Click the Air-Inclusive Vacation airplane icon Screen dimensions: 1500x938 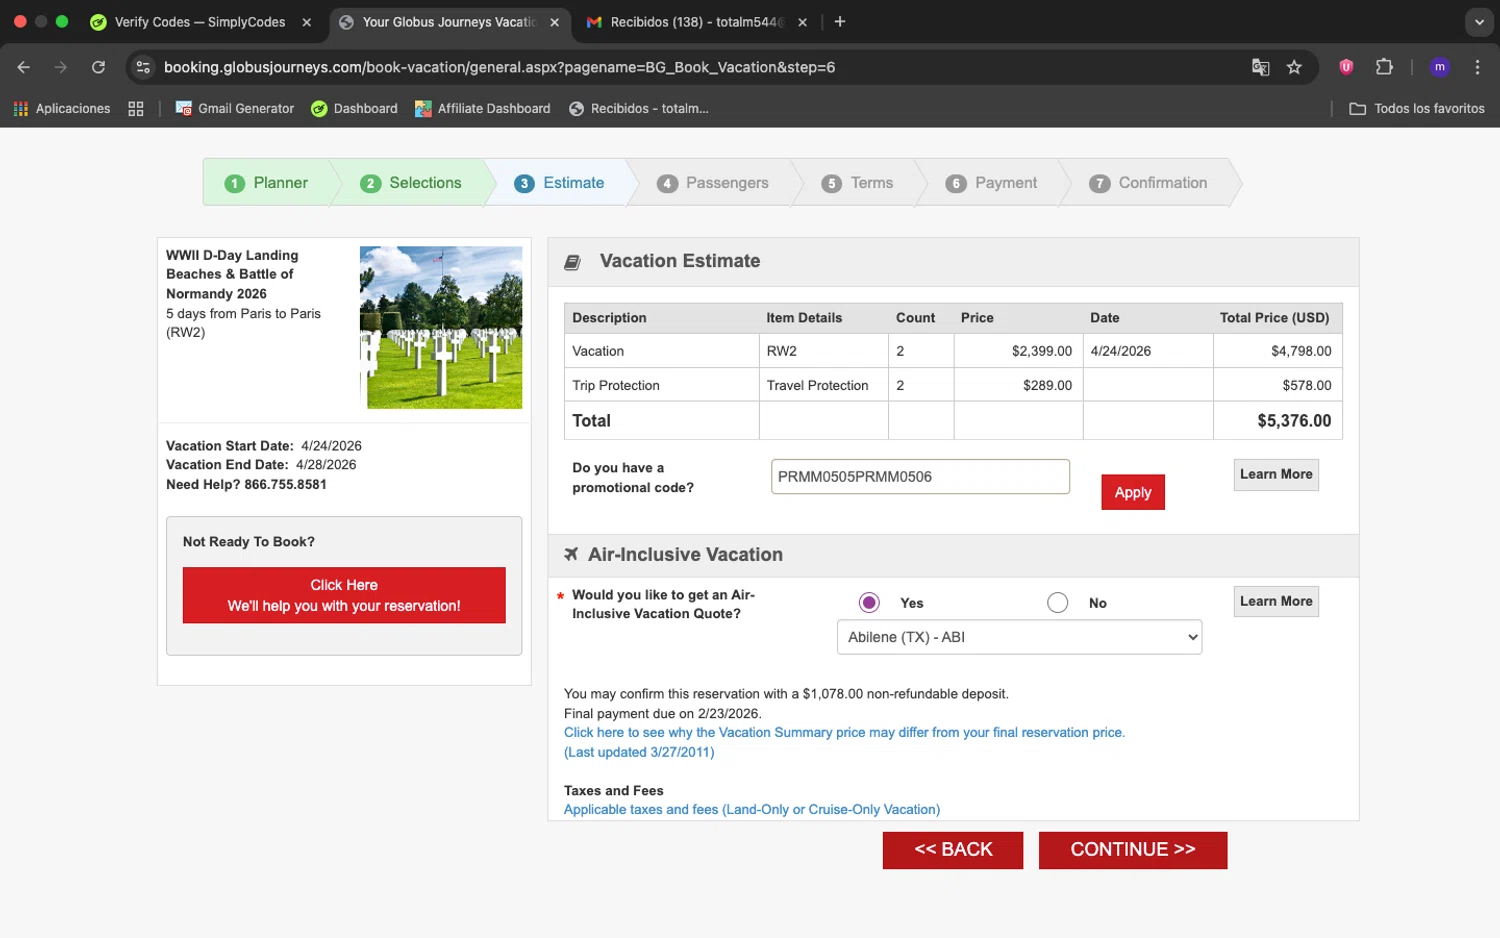coord(571,554)
